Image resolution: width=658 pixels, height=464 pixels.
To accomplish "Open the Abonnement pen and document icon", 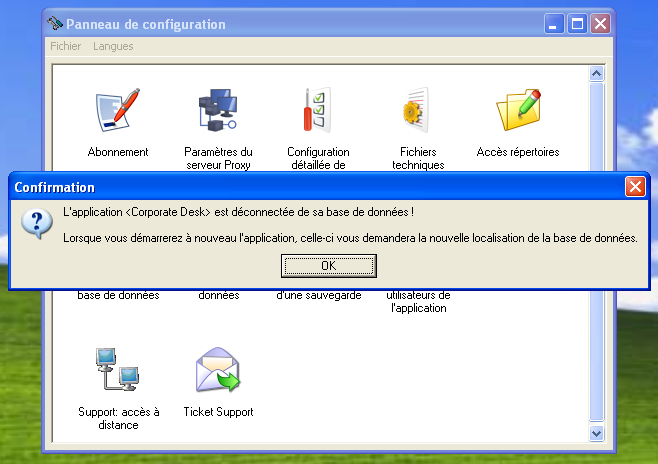I will [118, 110].
